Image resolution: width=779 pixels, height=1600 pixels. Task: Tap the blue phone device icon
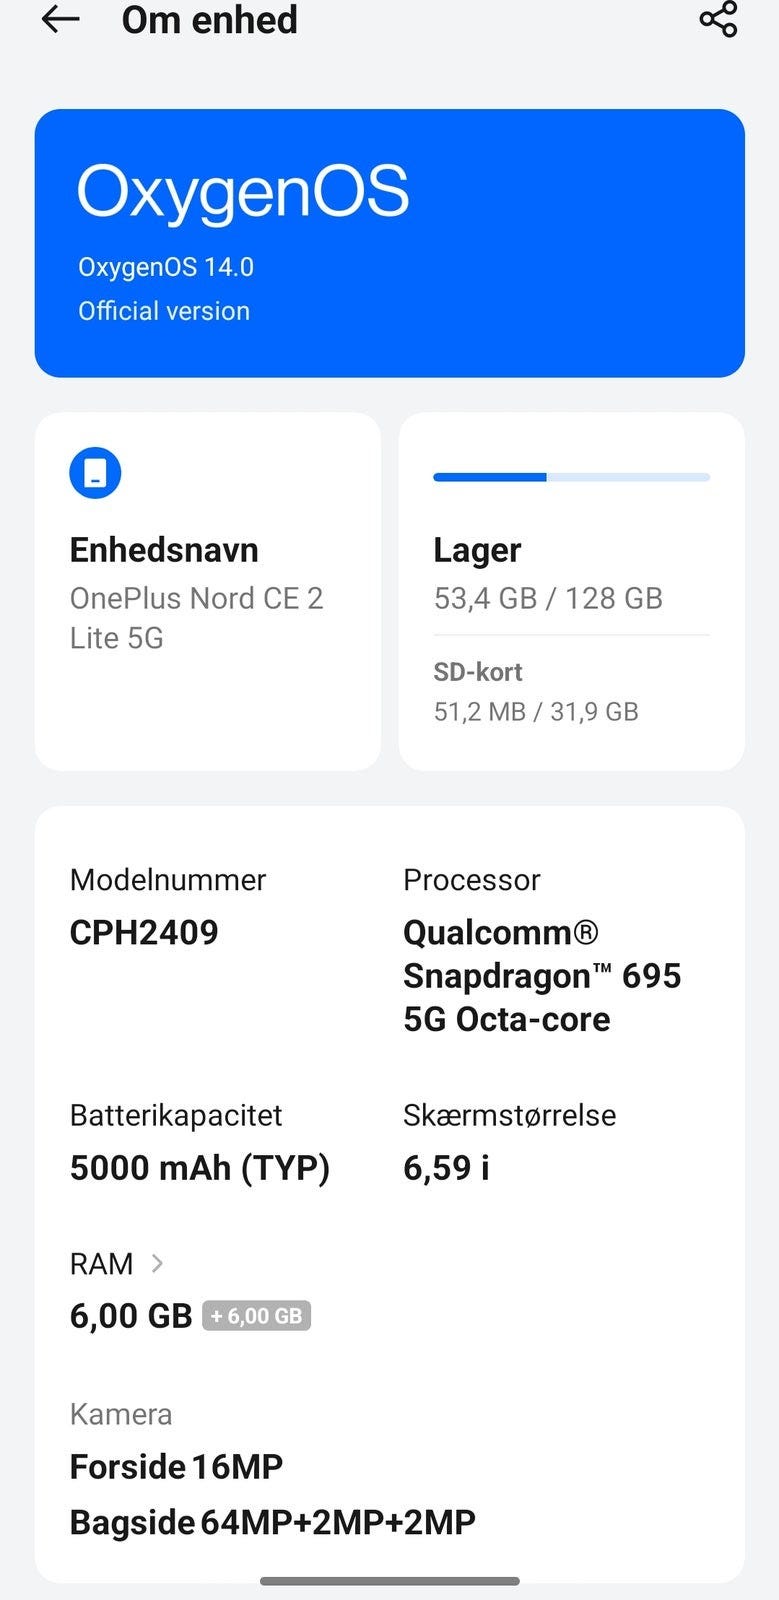tap(95, 472)
